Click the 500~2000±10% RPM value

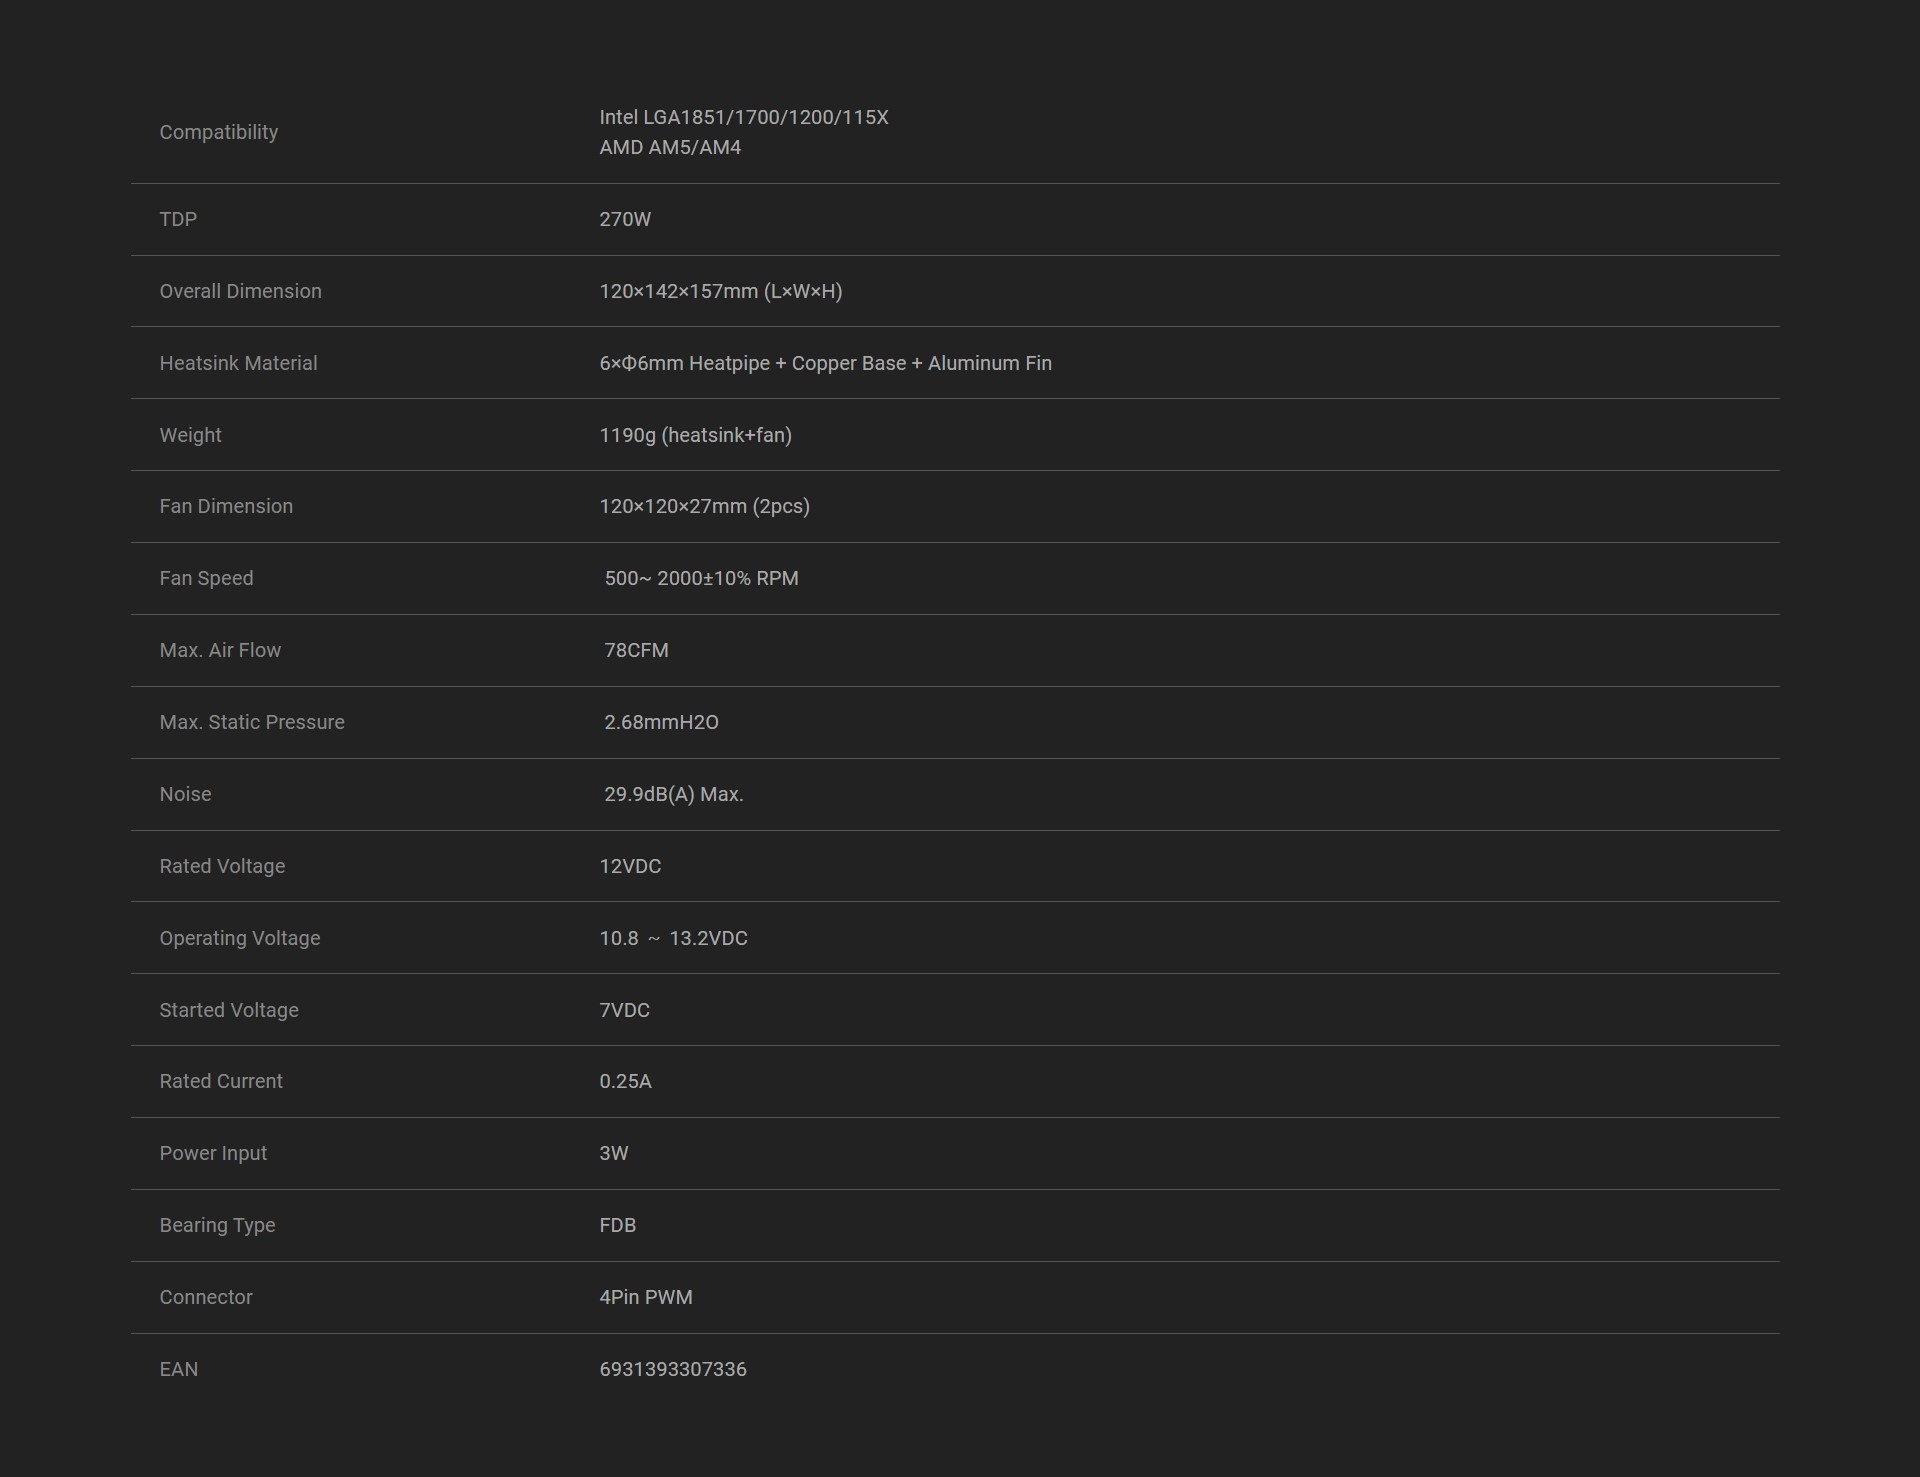tap(700, 578)
